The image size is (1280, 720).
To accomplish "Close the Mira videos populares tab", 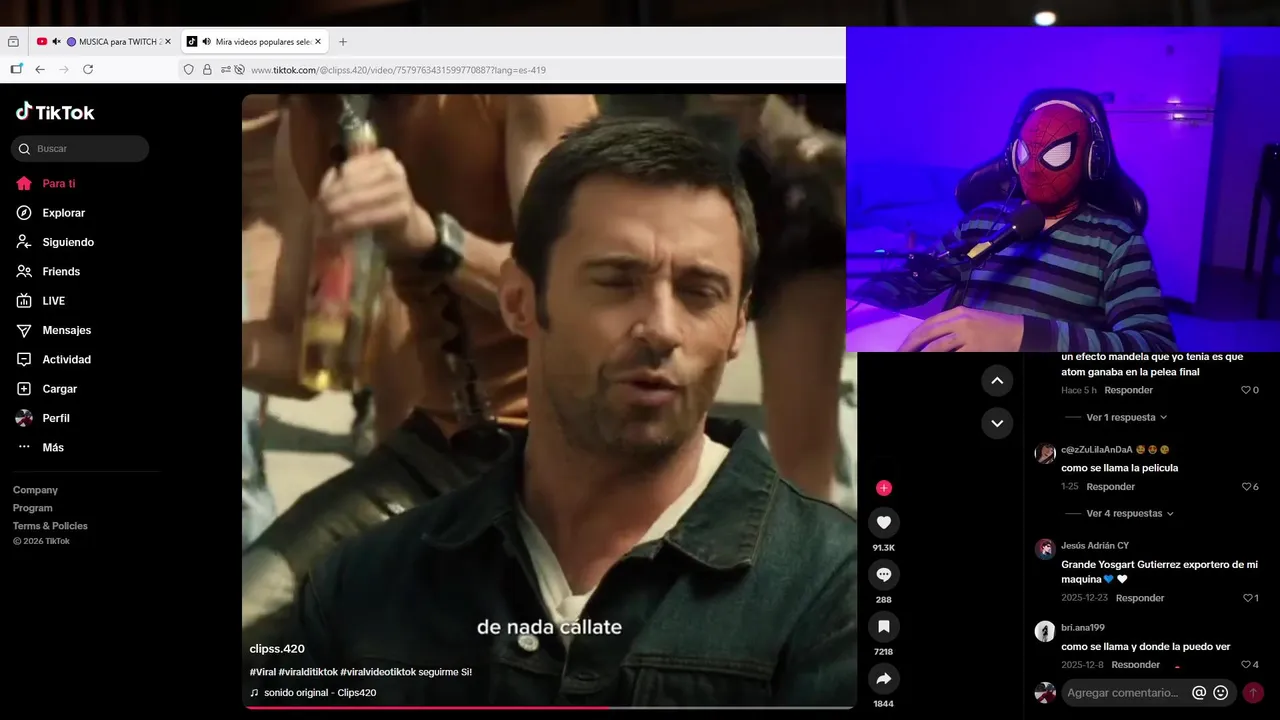I will (318, 42).
